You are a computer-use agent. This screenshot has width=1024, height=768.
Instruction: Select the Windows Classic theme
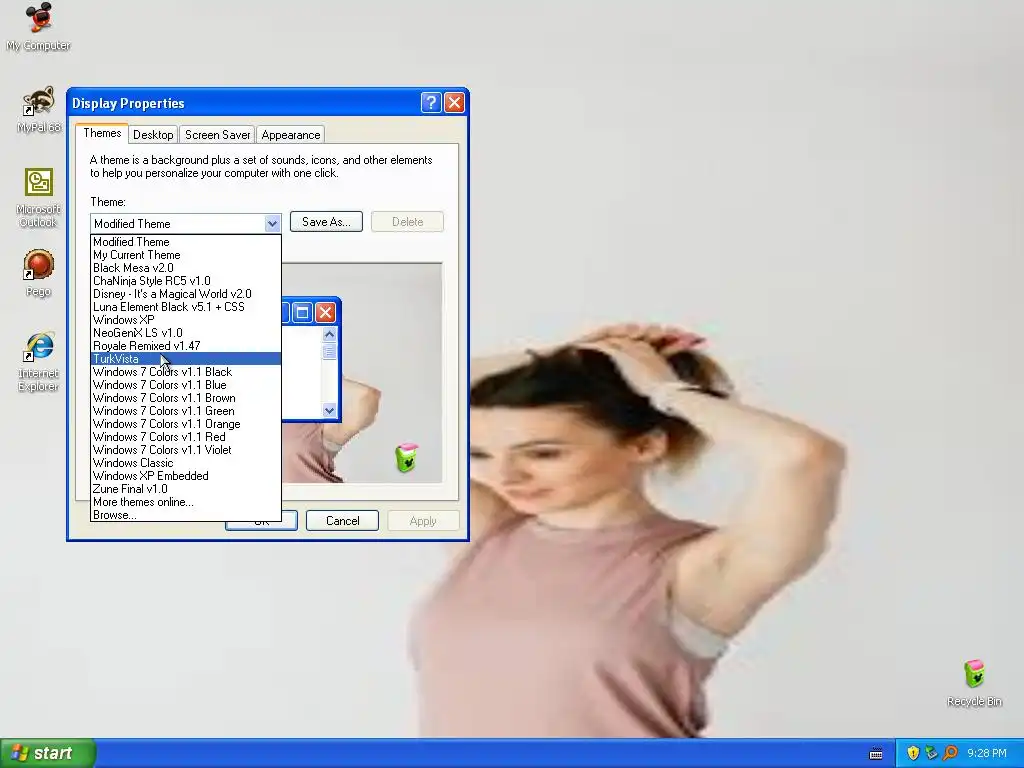click(x=185, y=463)
